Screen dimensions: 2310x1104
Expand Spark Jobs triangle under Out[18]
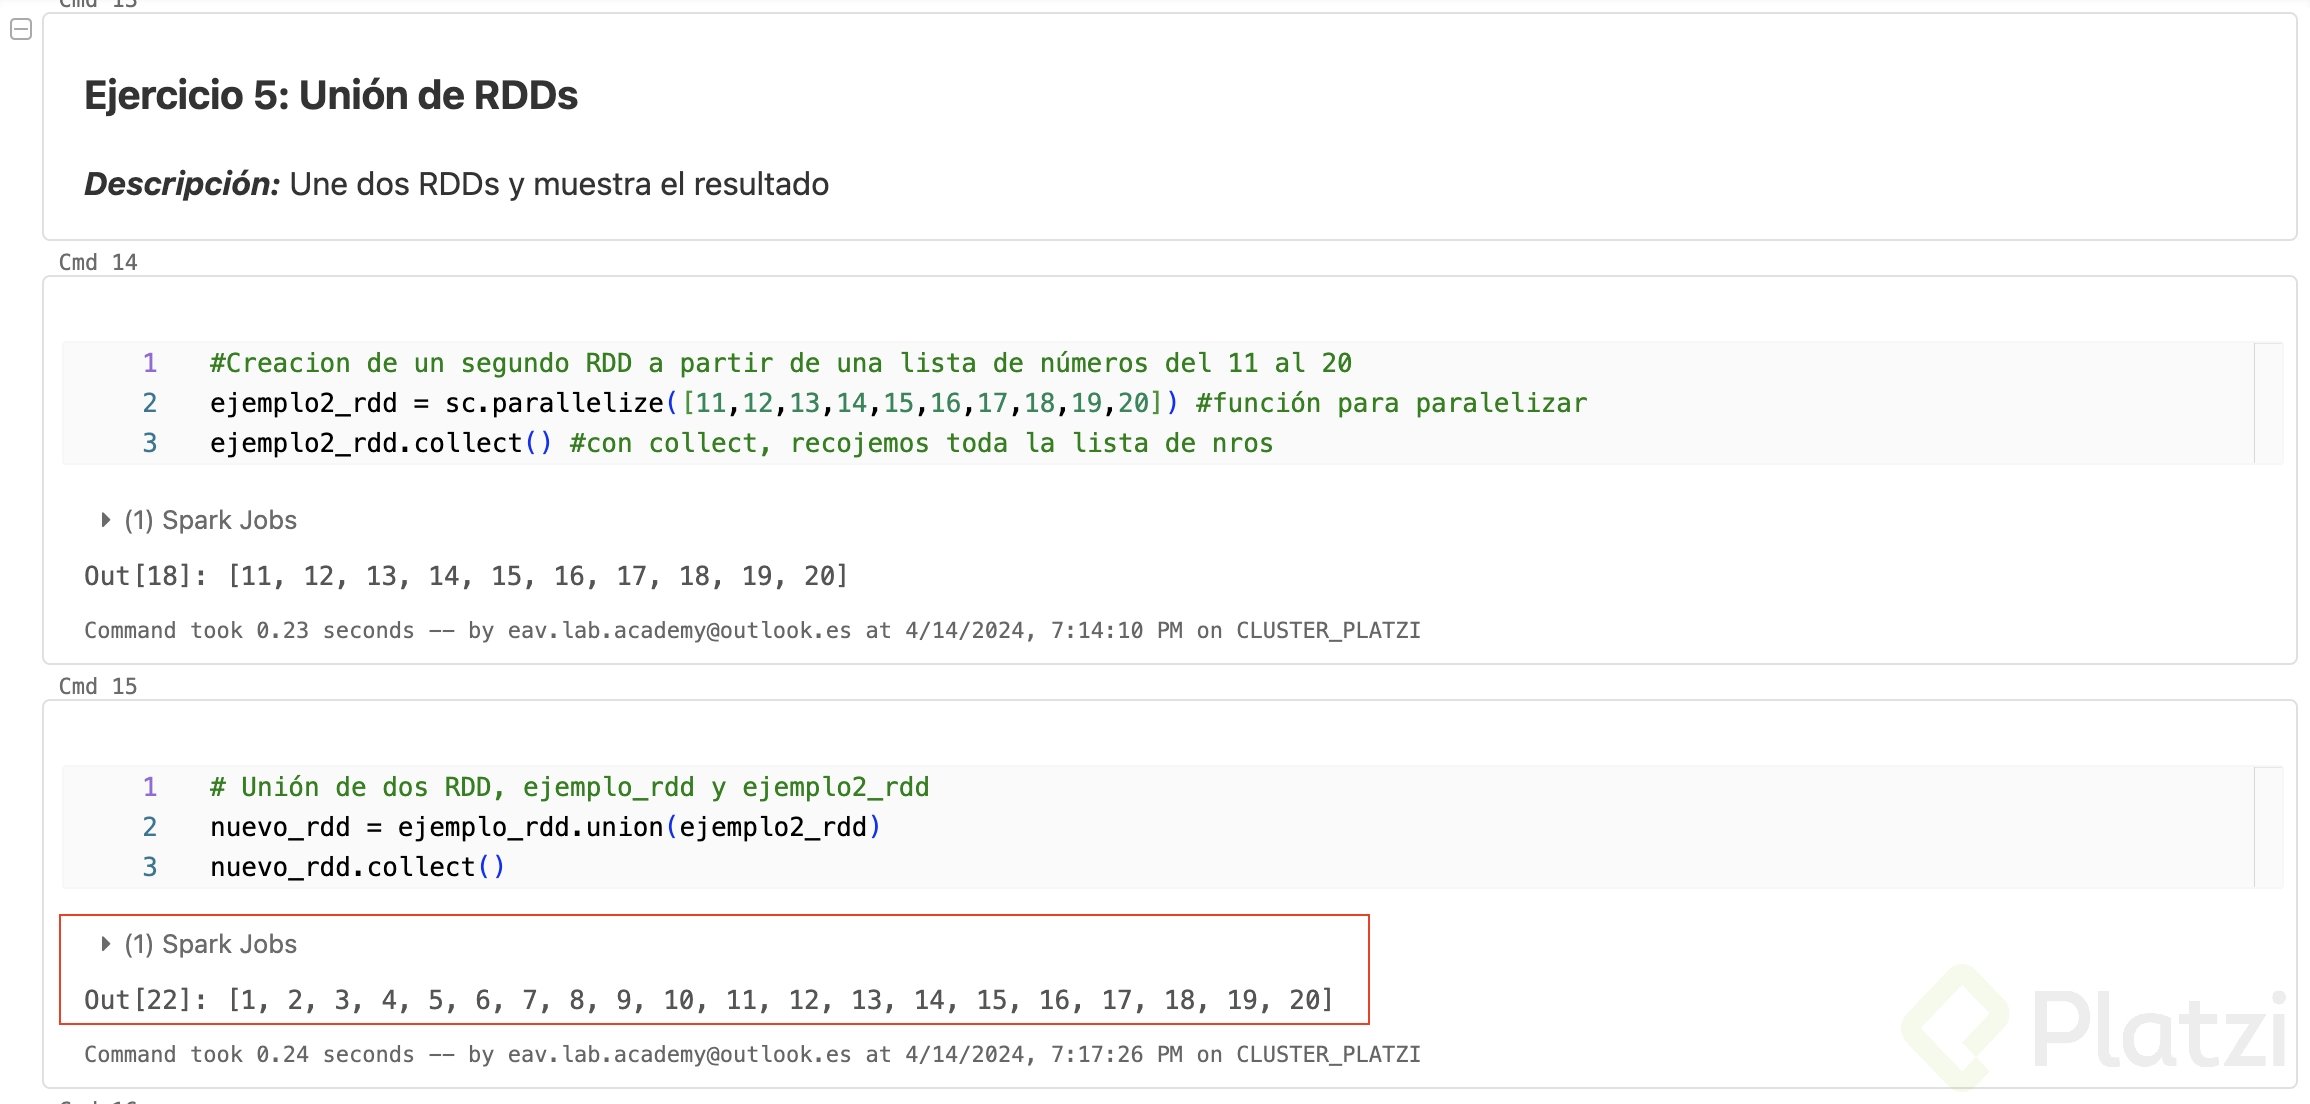[x=105, y=520]
